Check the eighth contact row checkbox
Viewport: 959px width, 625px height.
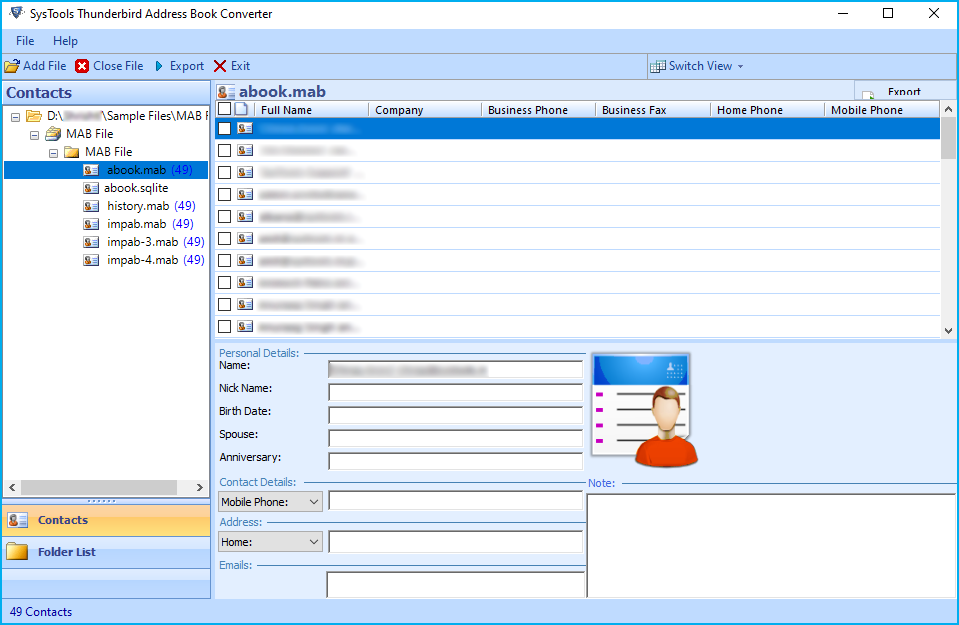click(x=224, y=283)
